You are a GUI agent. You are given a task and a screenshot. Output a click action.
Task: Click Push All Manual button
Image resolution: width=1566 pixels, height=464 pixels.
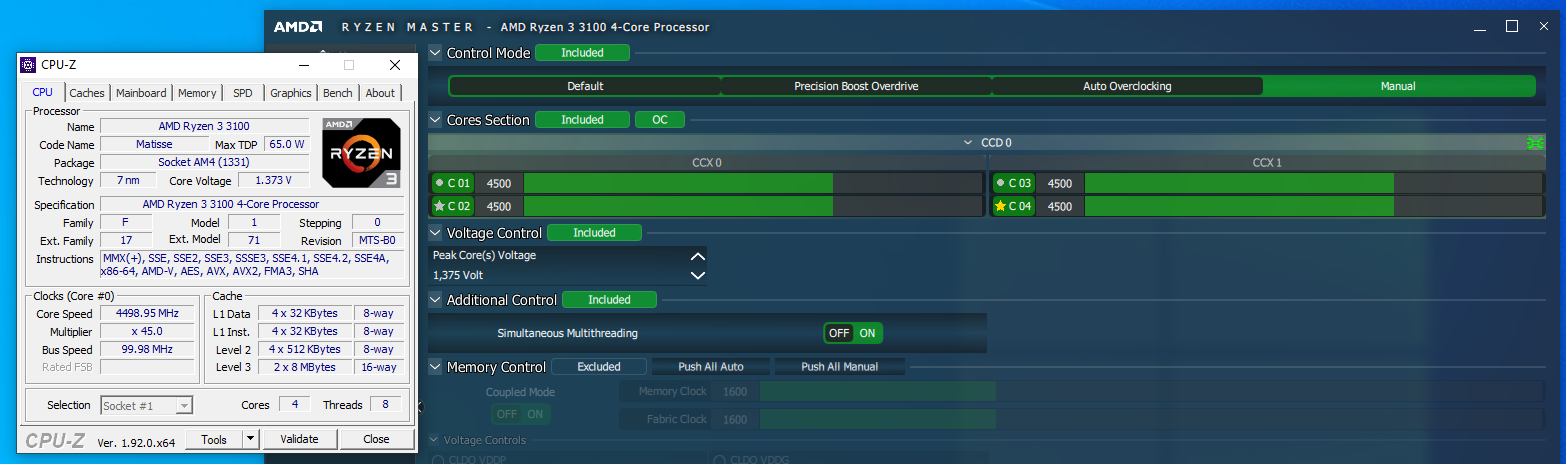[840, 367]
